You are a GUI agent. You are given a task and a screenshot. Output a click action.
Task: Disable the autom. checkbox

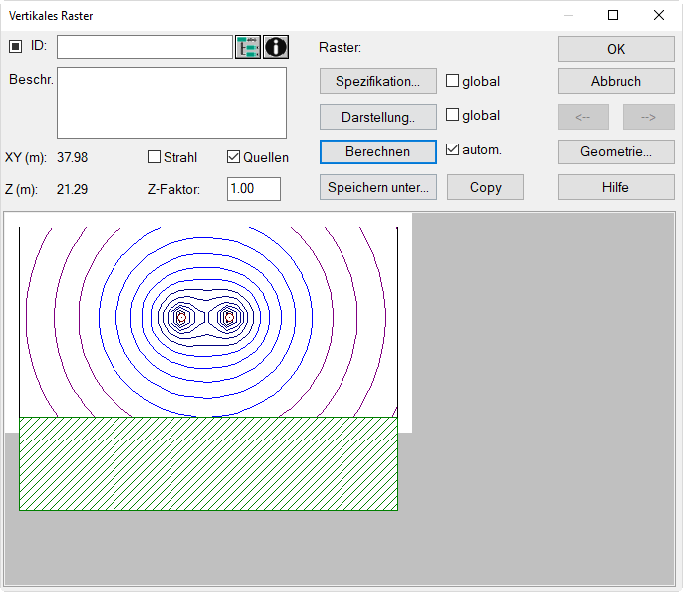point(453,149)
